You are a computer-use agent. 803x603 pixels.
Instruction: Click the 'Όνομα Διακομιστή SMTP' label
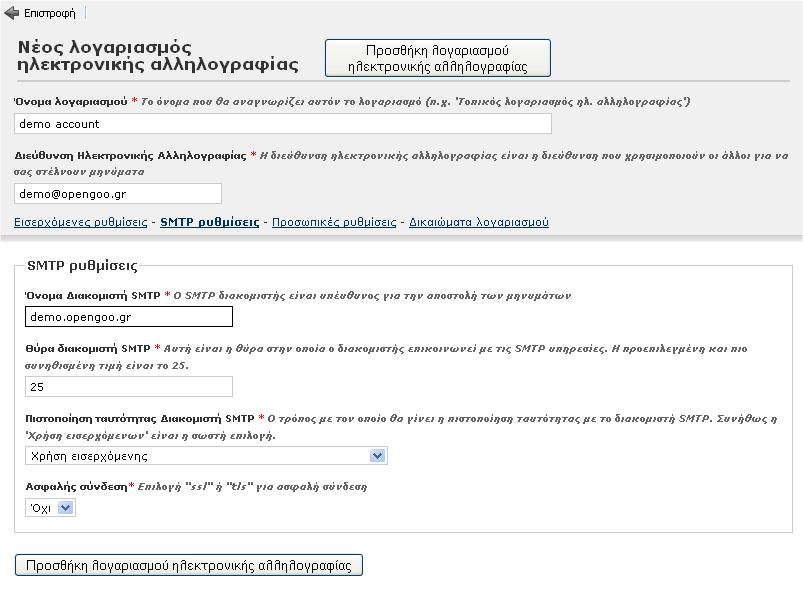pyautogui.click(x=92, y=296)
